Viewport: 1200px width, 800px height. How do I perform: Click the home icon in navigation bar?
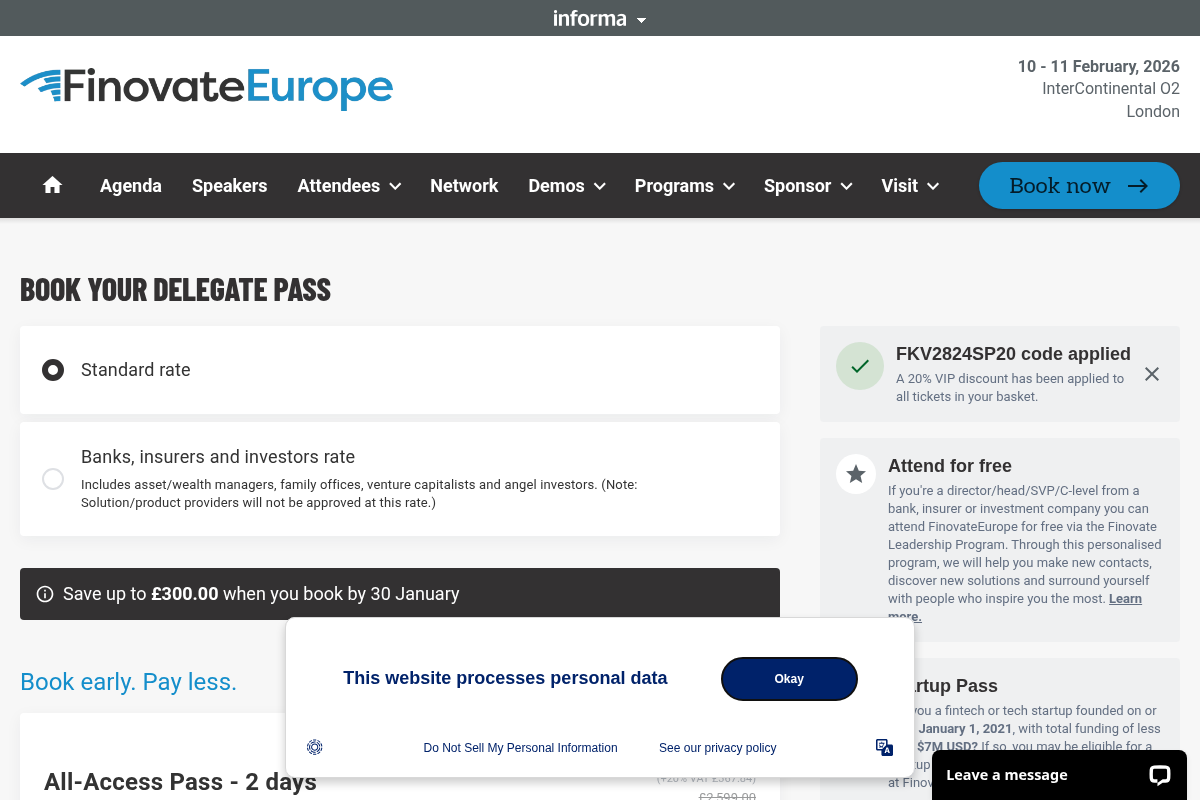click(53, 185)
